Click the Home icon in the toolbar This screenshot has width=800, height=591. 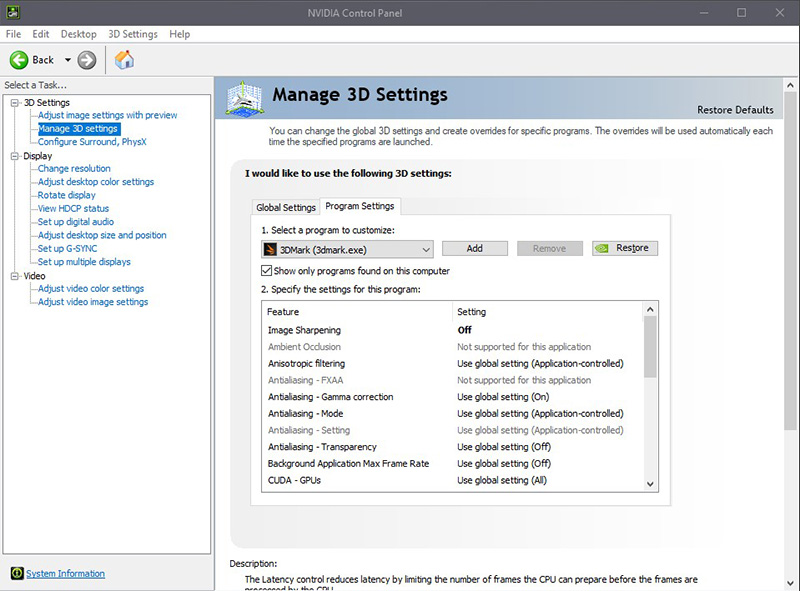[x=124, y=60]
